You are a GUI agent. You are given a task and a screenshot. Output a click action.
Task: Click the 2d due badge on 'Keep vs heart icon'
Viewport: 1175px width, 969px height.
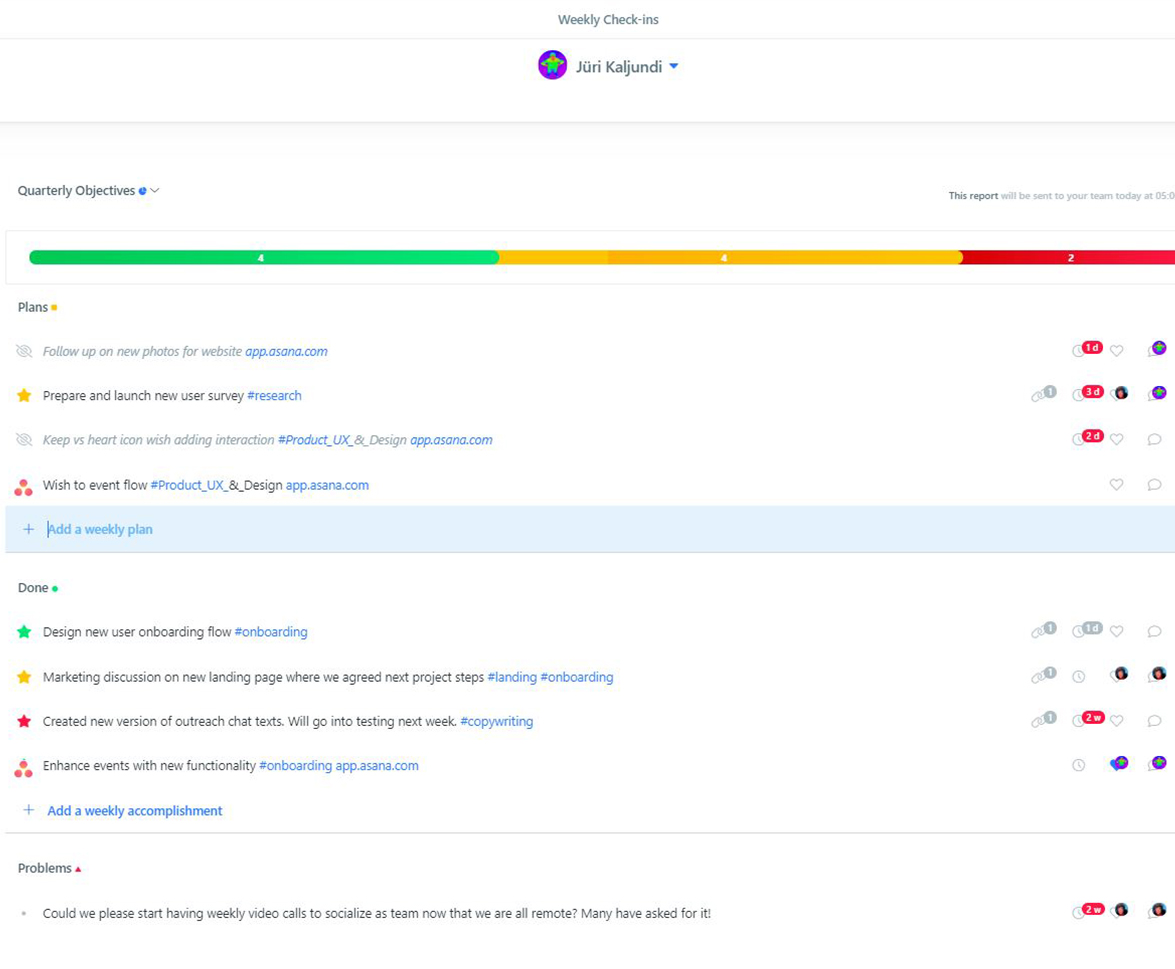1093,436
